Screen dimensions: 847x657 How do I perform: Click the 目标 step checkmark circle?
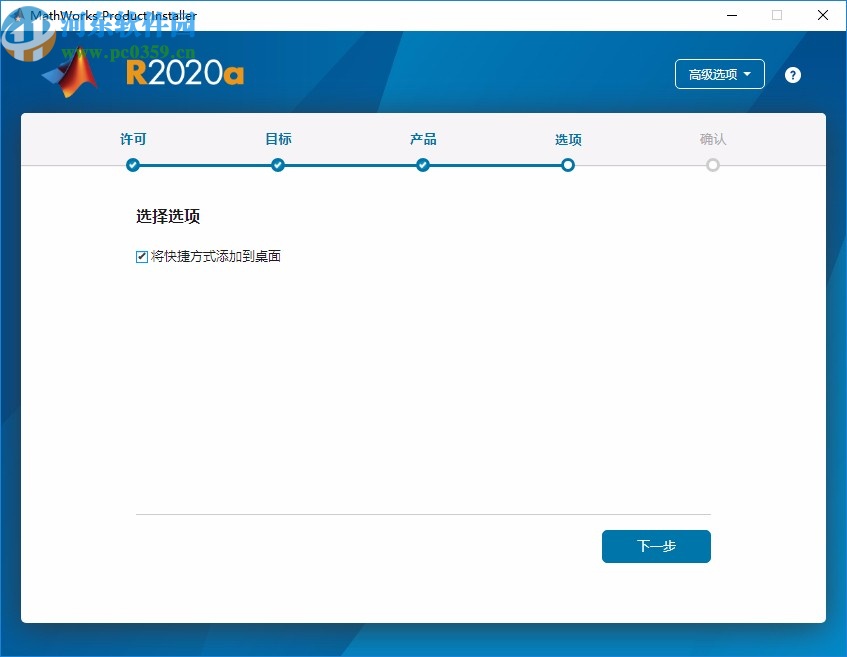pos(277,165)
